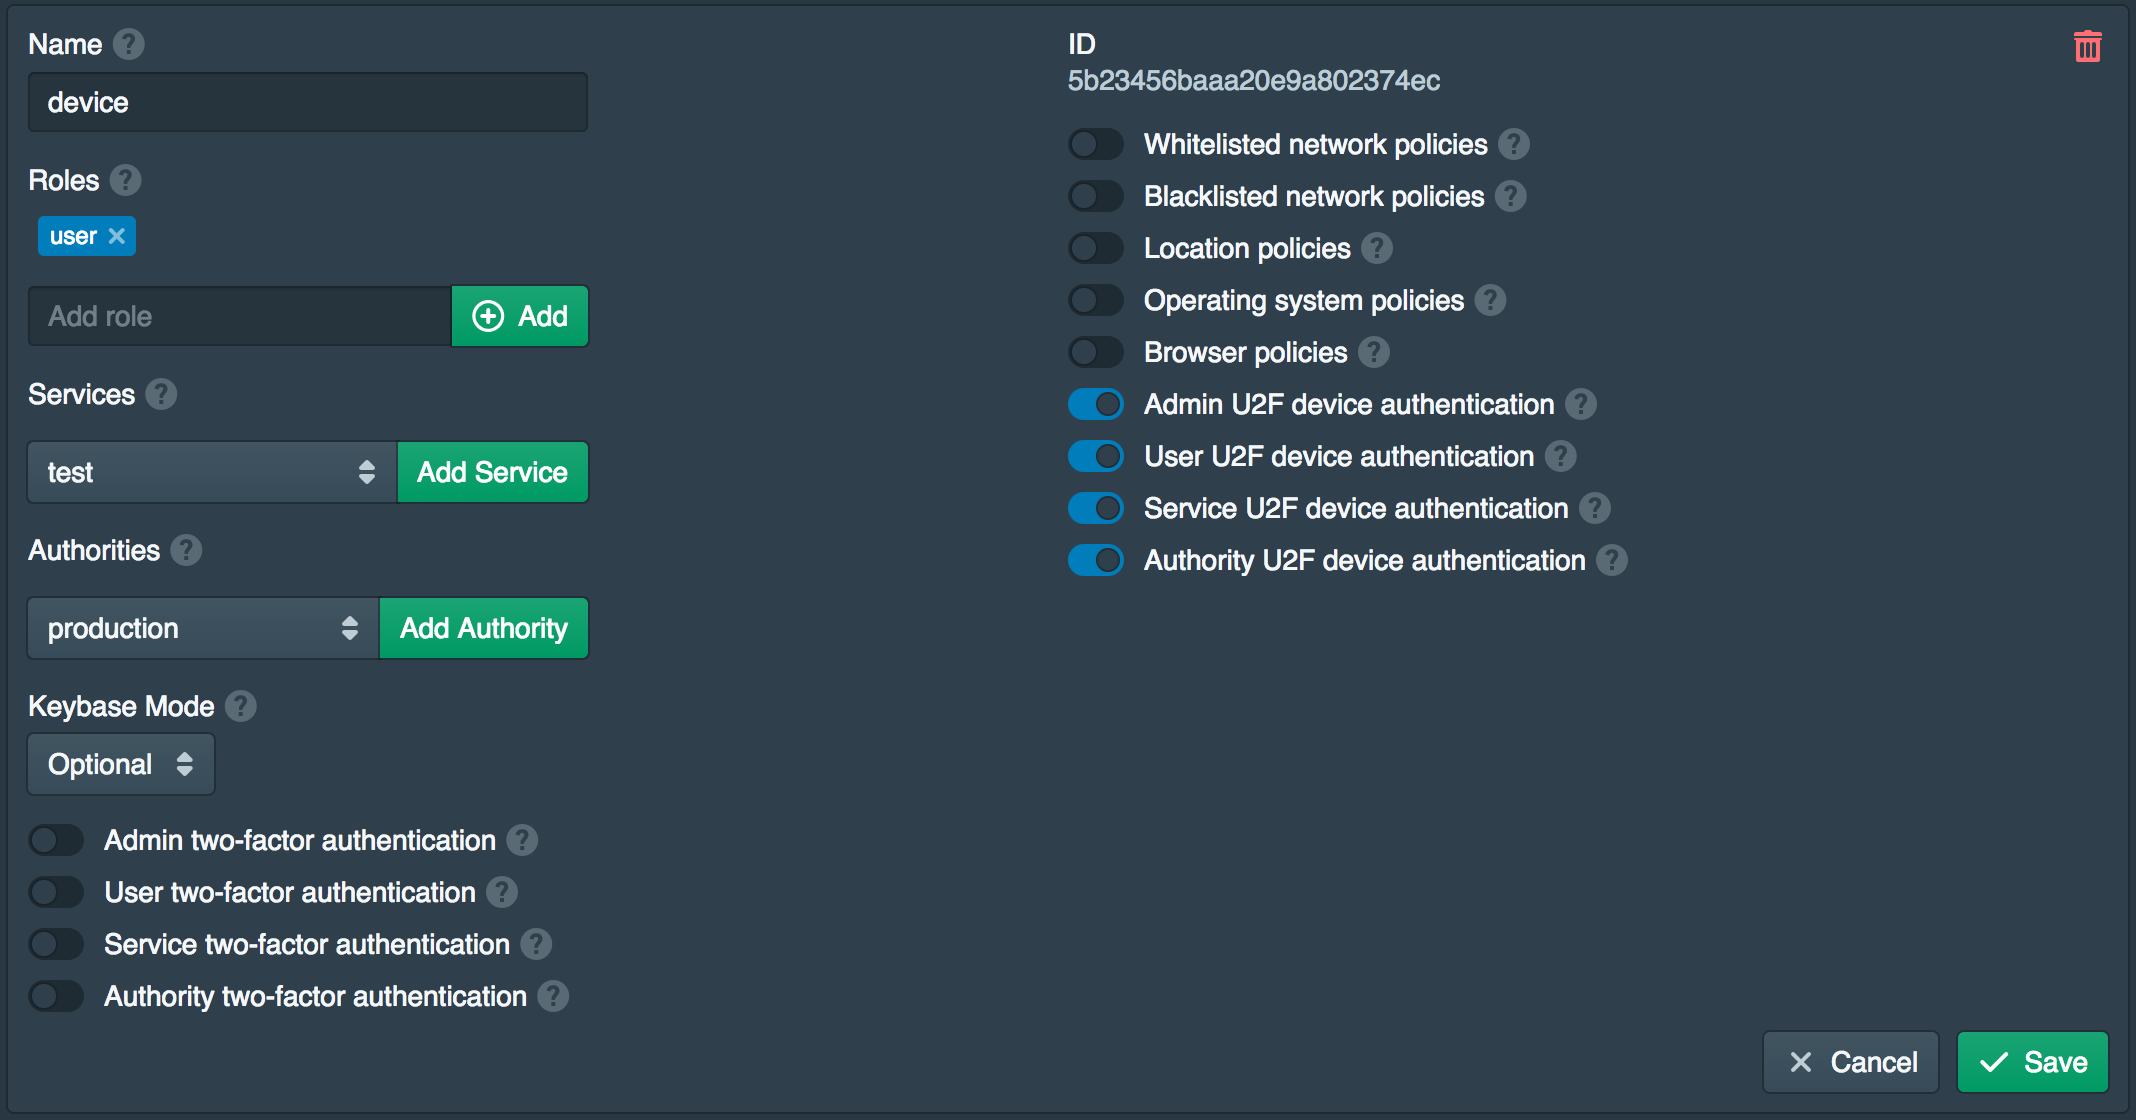Open the test services dropdown
Viewport: 2136px width, 1120px height.
[x=212, y=472]
